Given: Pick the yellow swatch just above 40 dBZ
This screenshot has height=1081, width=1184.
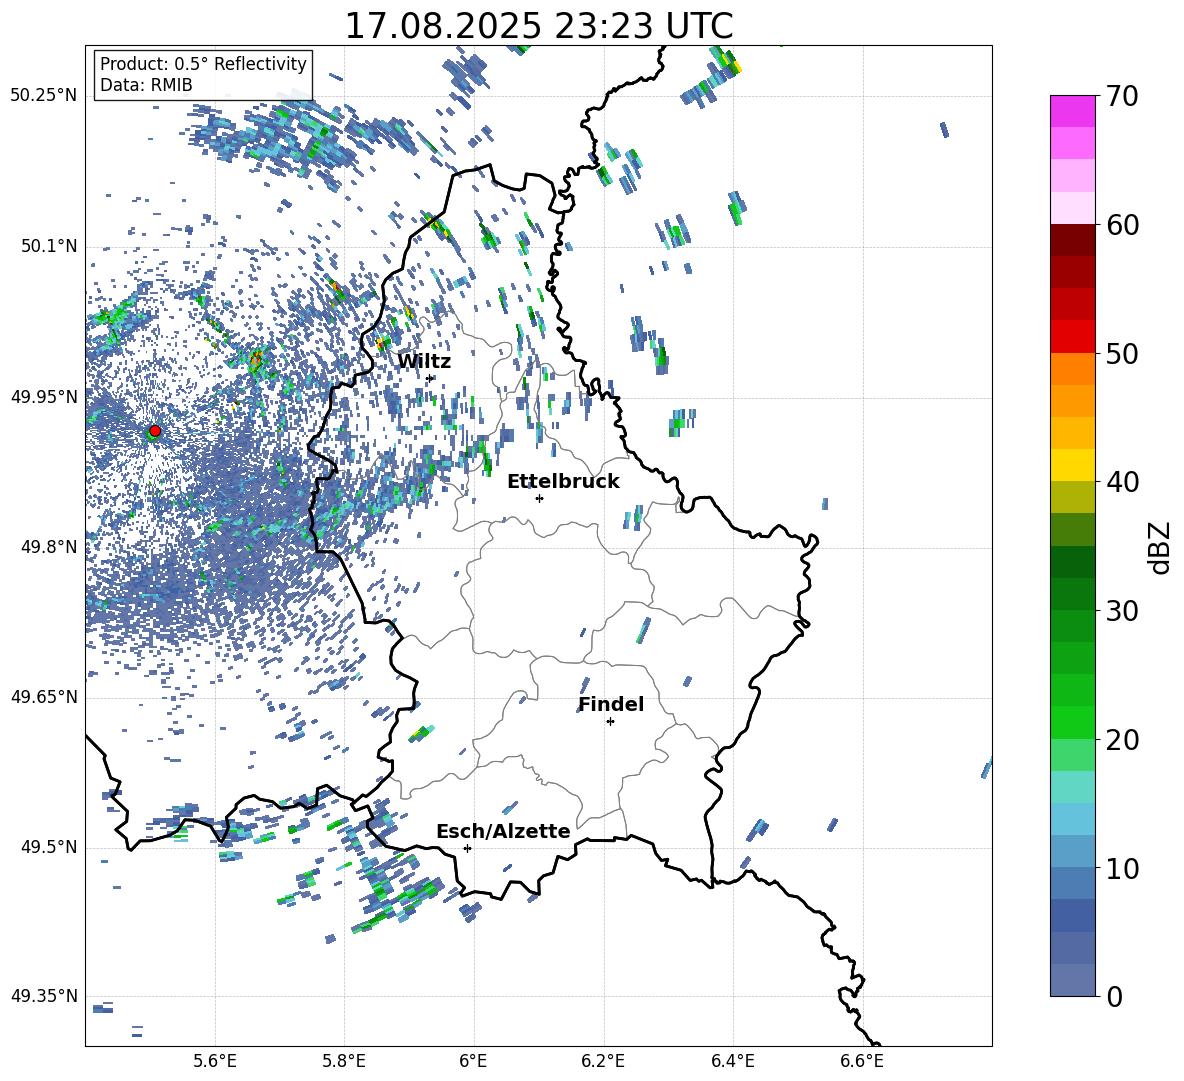Looking at the screenshot, I should click(1072, 465).
